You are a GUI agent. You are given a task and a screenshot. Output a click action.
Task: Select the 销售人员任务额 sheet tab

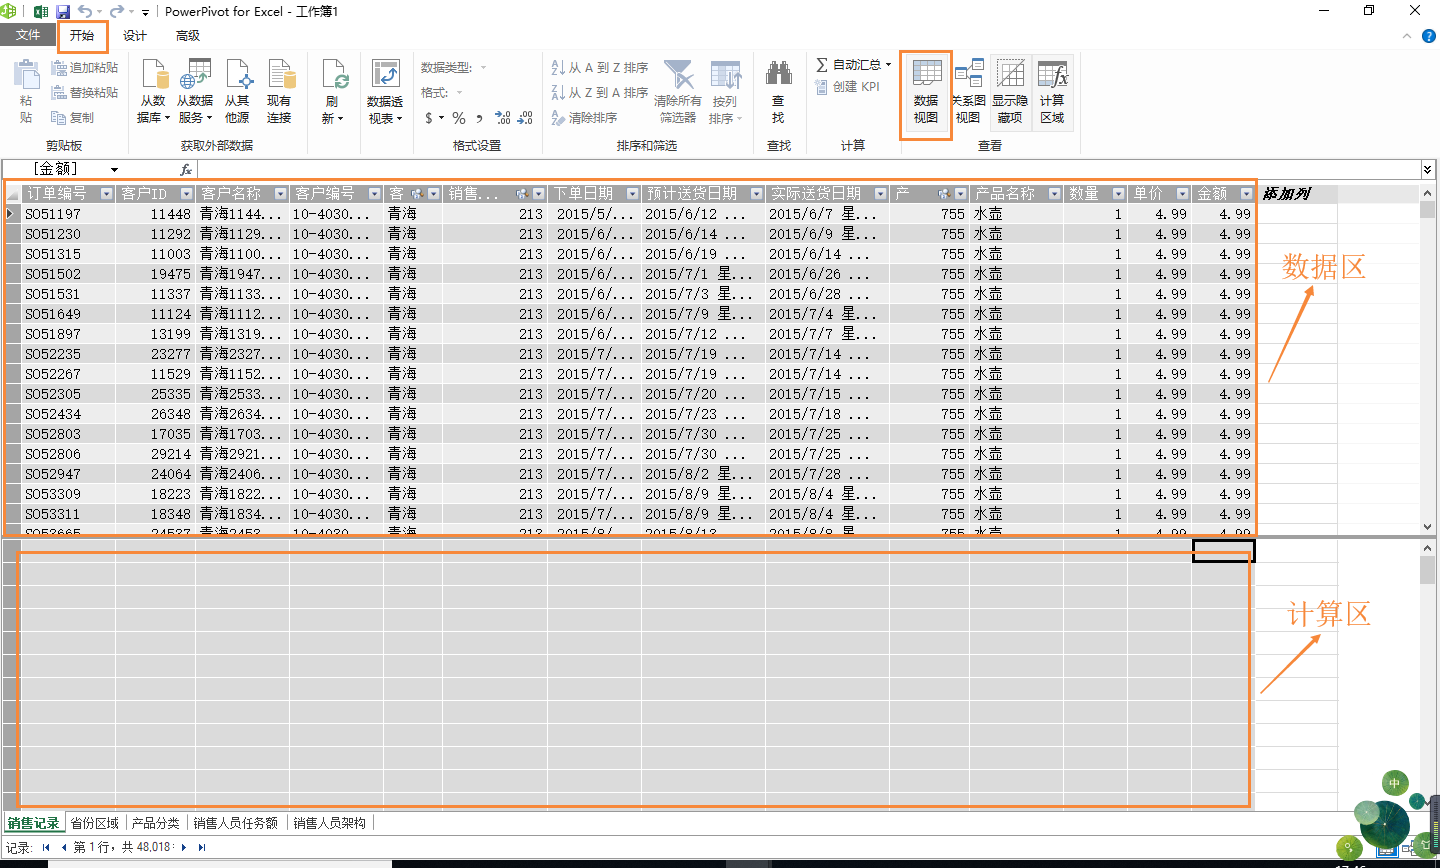pyautogui.click(x=236, y=823)
